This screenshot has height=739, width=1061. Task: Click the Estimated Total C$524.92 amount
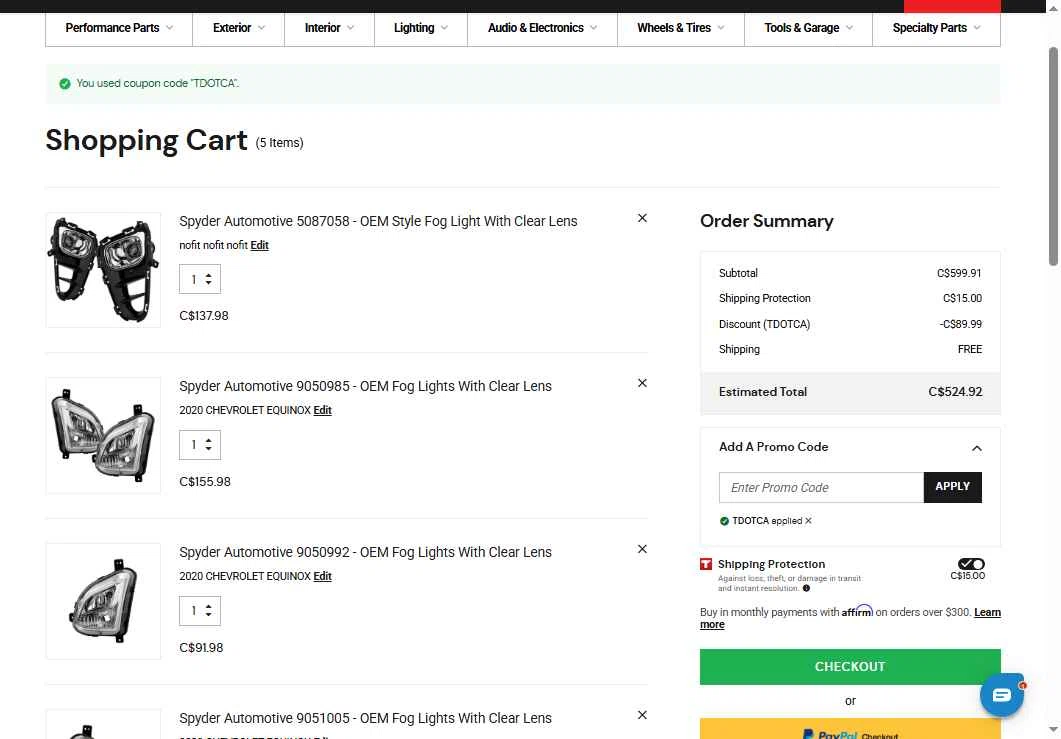click(955, 392)
